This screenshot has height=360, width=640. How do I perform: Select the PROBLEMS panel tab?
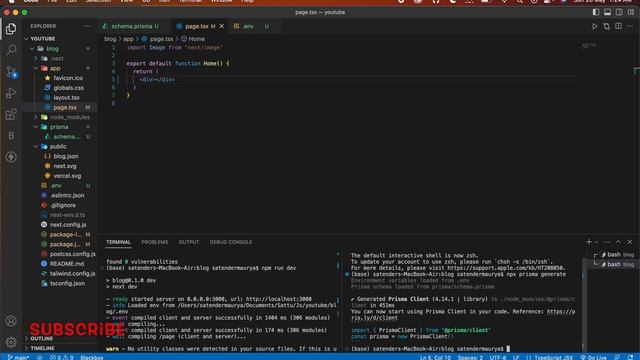(154, 242)
